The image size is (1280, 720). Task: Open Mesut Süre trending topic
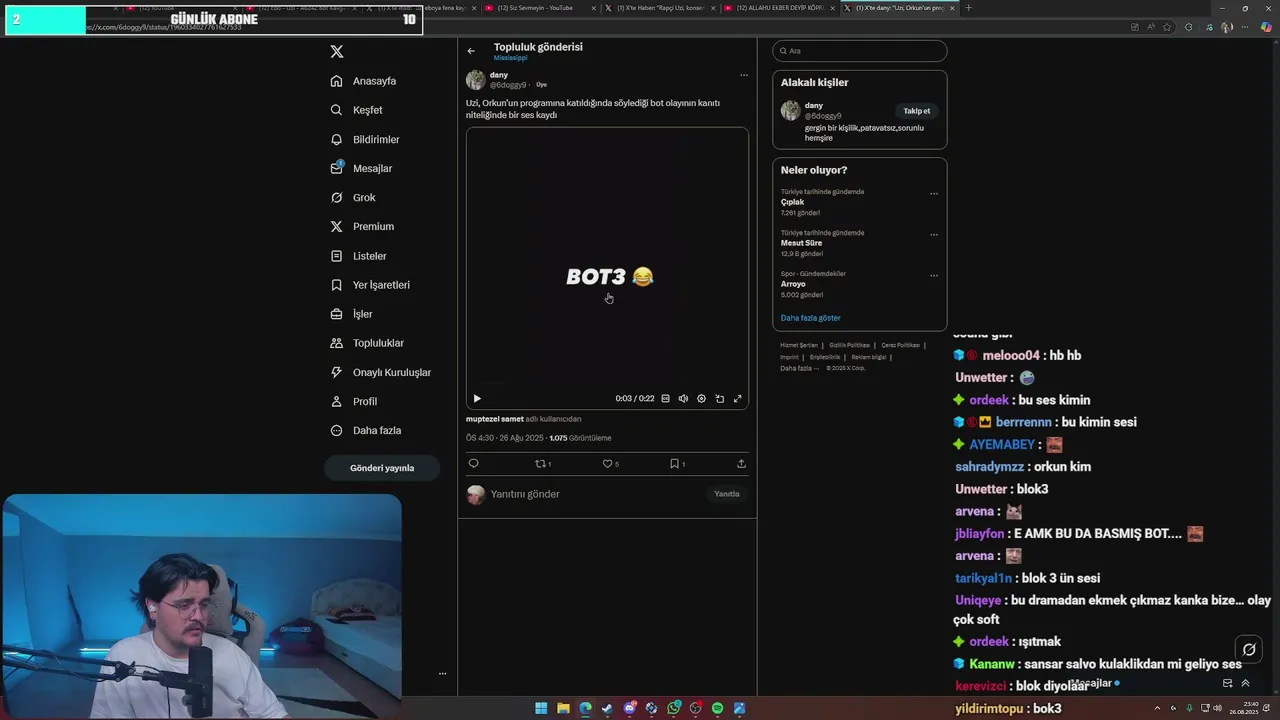tap(801, 243)
